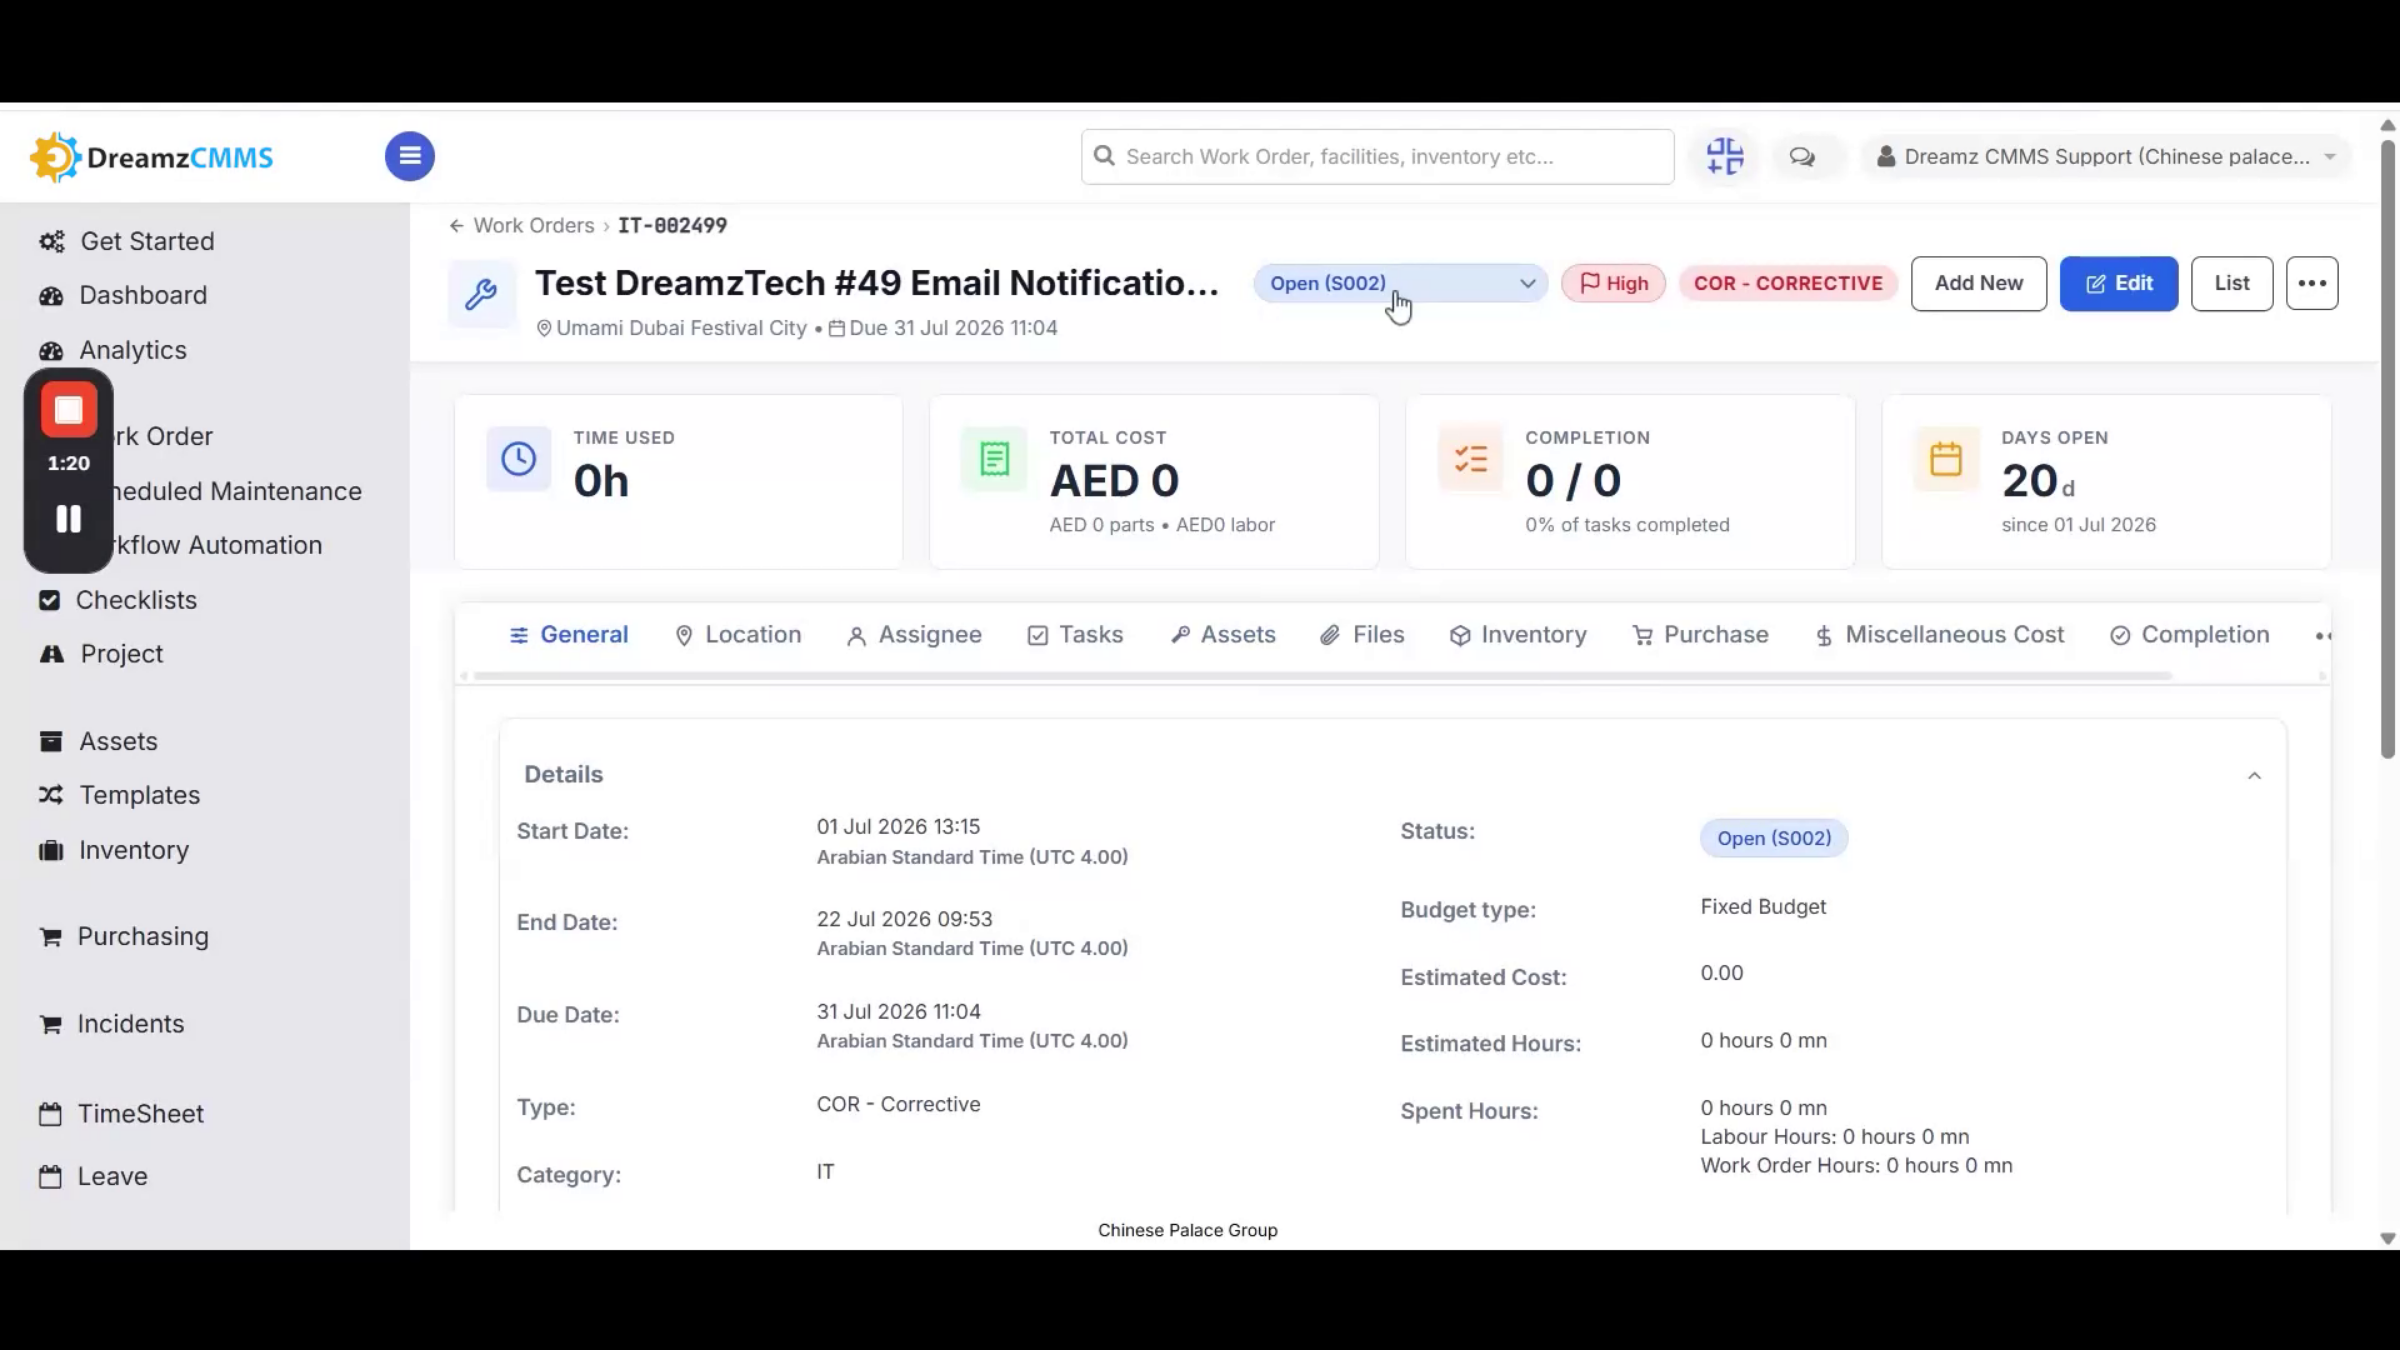This screenshot has width=2400, height=1350.
Task: Click the Total Cost receipt icon
Action: pos(994,459)
